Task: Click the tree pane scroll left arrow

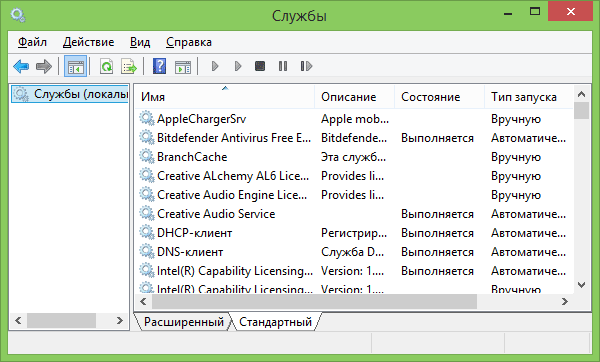Action: [18, 320]
